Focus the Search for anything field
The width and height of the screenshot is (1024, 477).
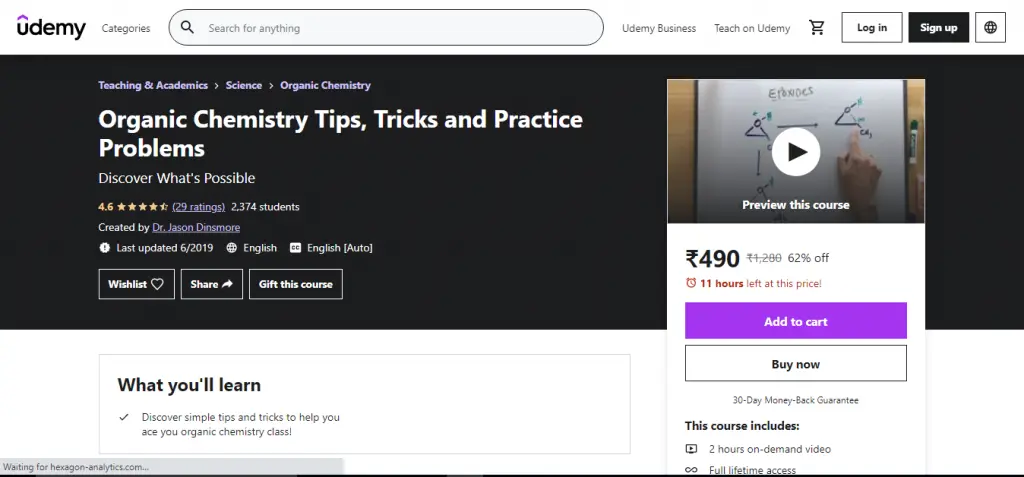400,28
